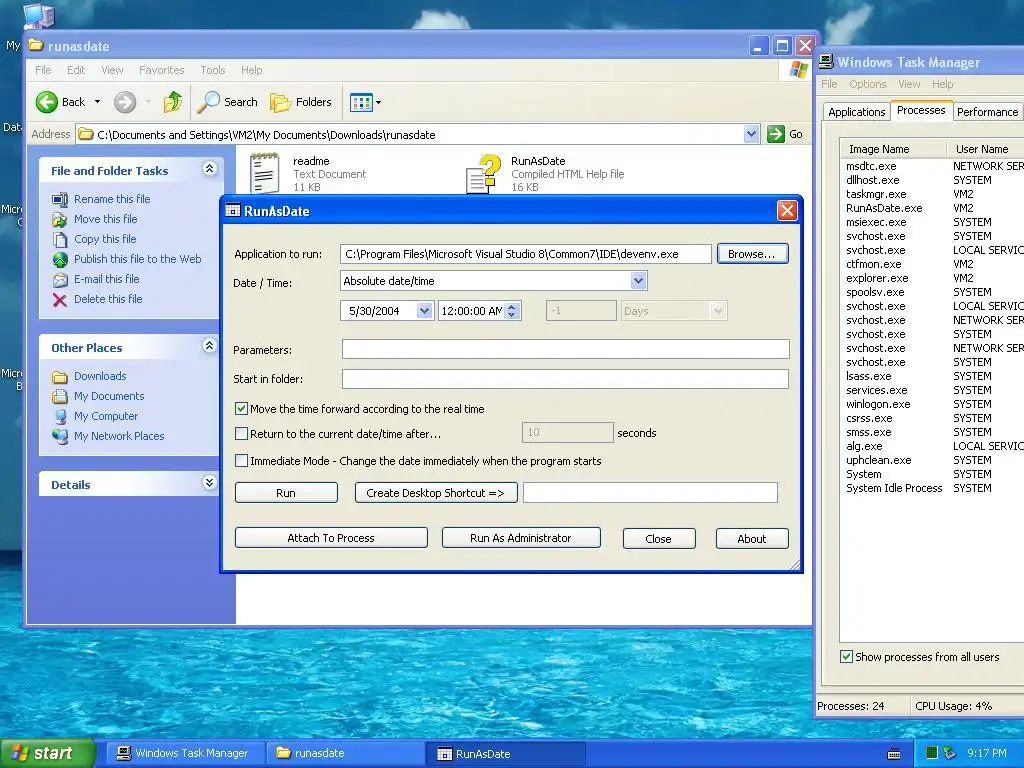Click in the Parameters text field
This screenshot has height=768, width=1024.
tap(566, 349)
